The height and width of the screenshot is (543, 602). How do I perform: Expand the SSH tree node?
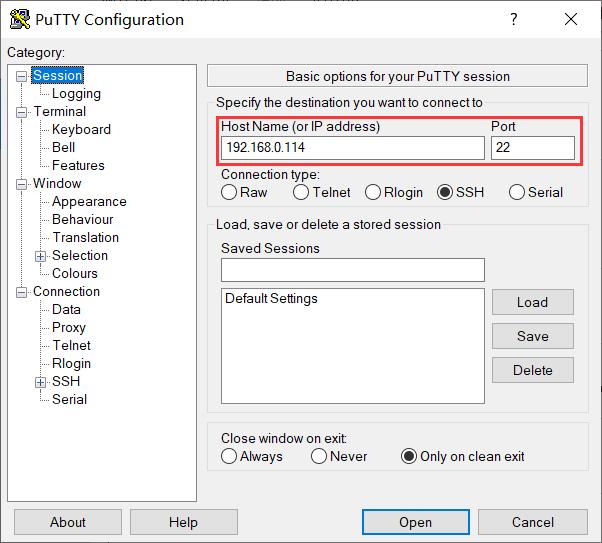[x=40, y=382]
